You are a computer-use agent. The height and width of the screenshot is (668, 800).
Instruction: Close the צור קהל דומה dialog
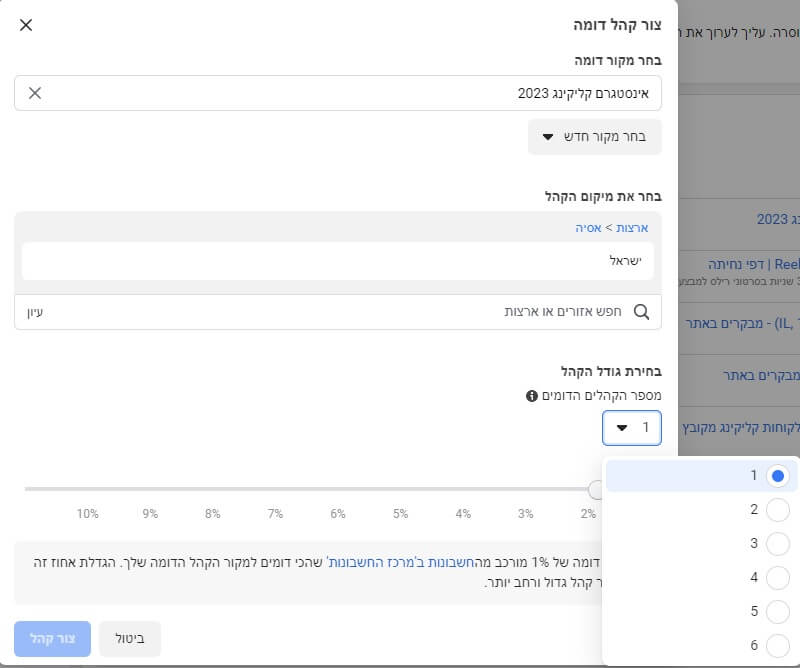(26, 25)
